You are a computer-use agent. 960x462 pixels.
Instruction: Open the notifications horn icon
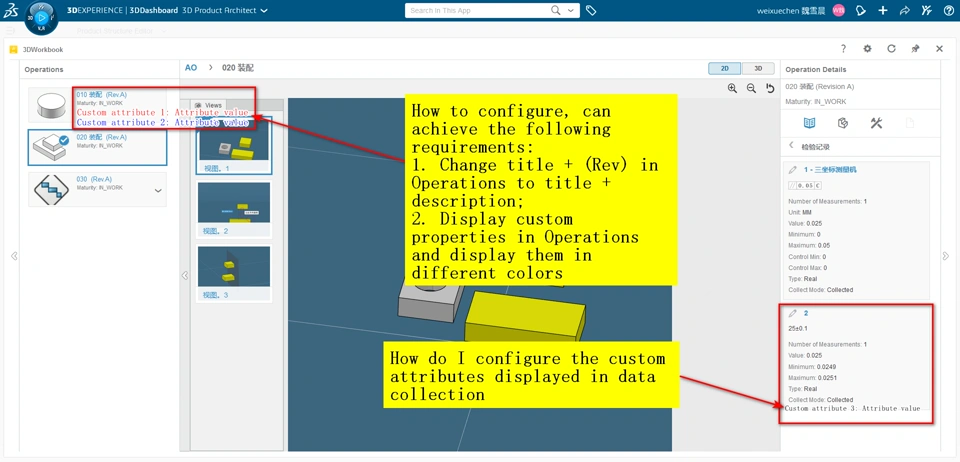click(861, 10)
